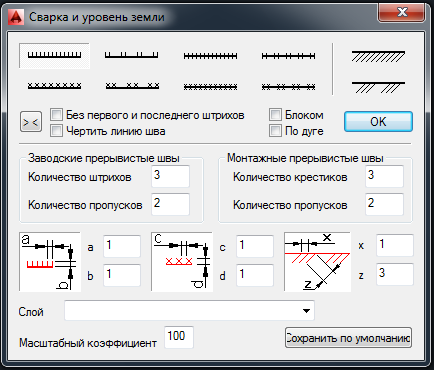Choose the intermittent cross-mark field weld pattern
The image size is (434, 370).
(132, 86)
